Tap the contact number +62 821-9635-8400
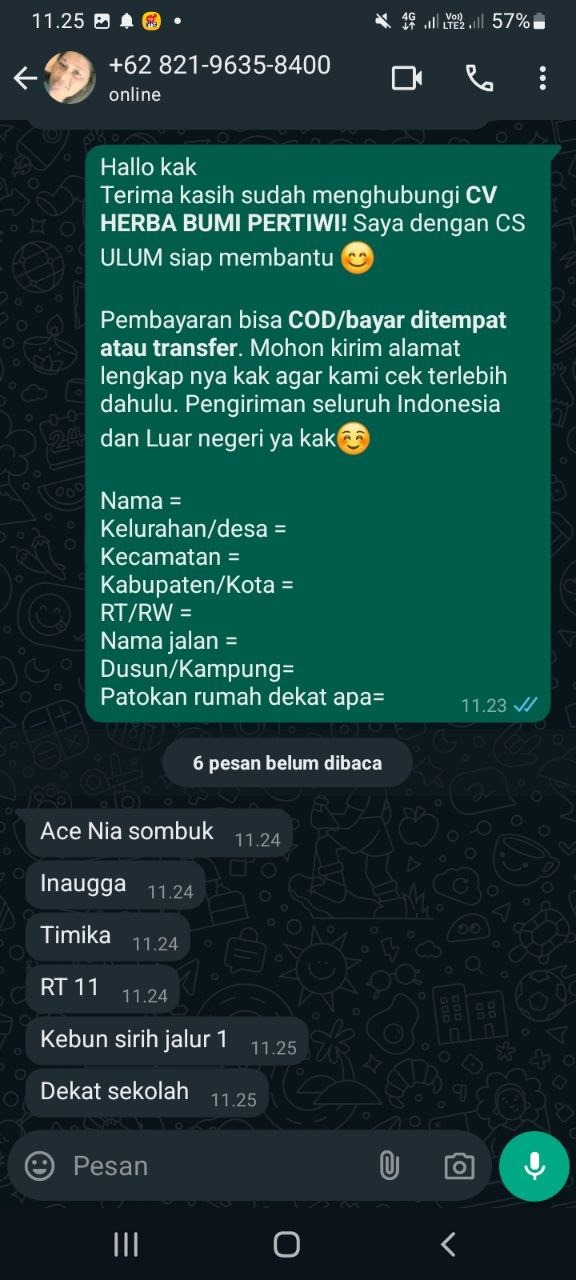This screenshot has width=576, height=1280. [219, 65]
